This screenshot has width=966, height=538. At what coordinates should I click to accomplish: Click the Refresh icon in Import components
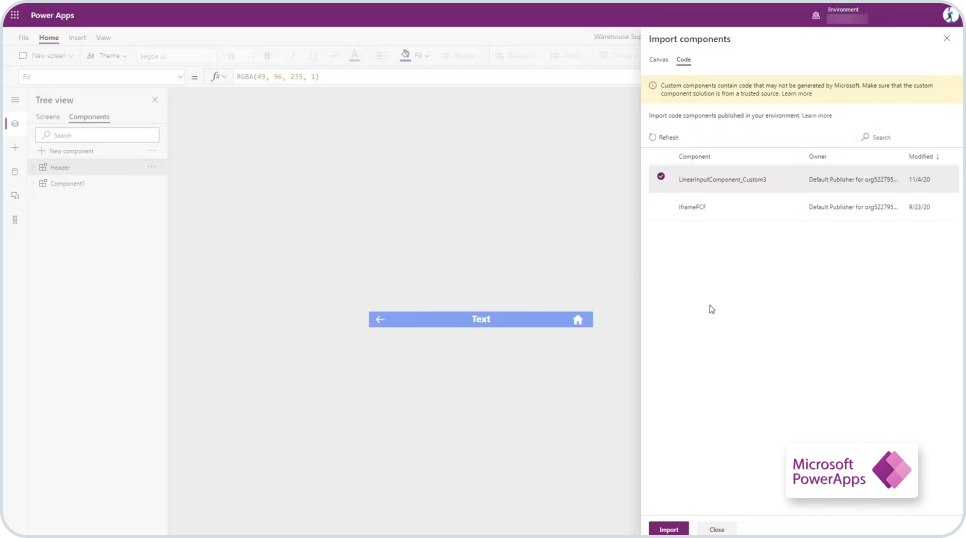click(653, 138)
